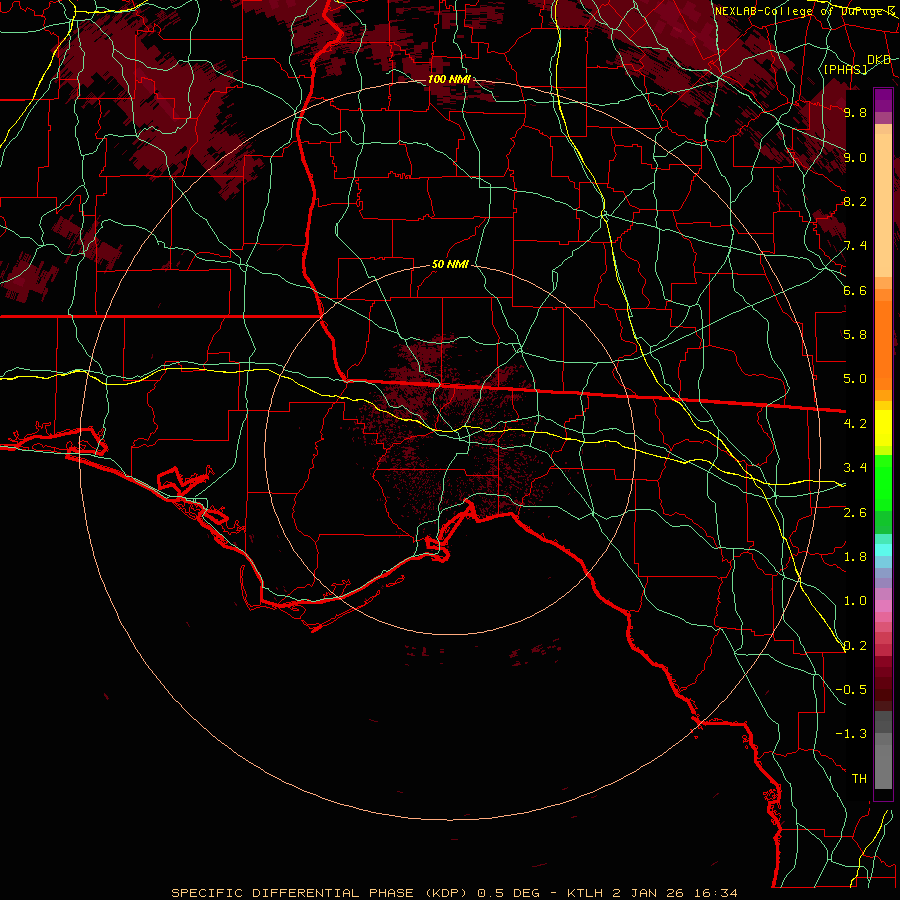Click the 2.6 value on the legend

tap(855, 513)
